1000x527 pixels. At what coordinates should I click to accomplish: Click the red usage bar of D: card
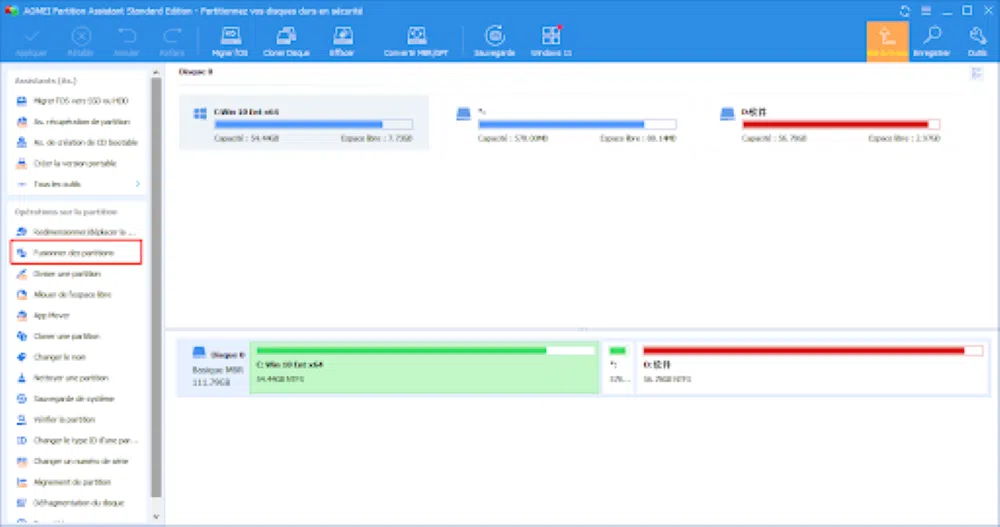[841, 124]
